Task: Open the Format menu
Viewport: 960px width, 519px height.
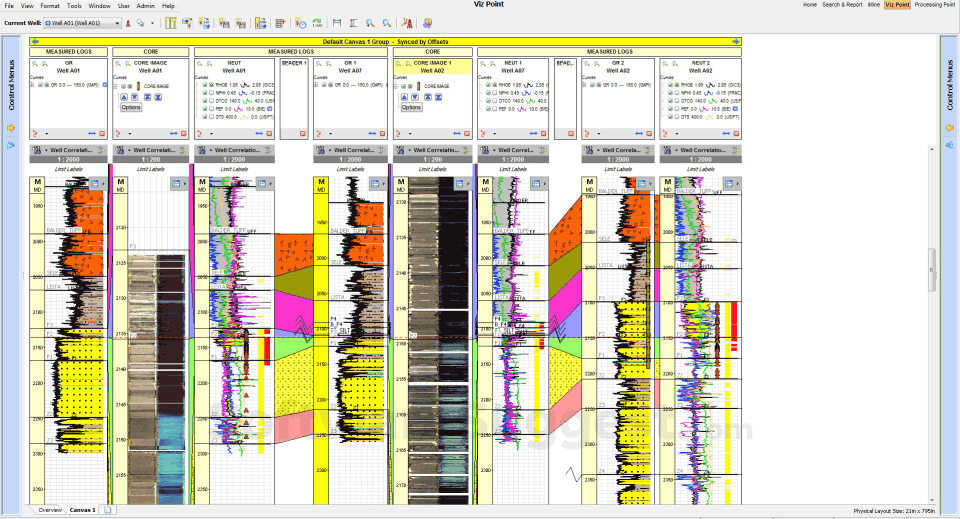Action: pyautogui.click(x=49, y=6)
